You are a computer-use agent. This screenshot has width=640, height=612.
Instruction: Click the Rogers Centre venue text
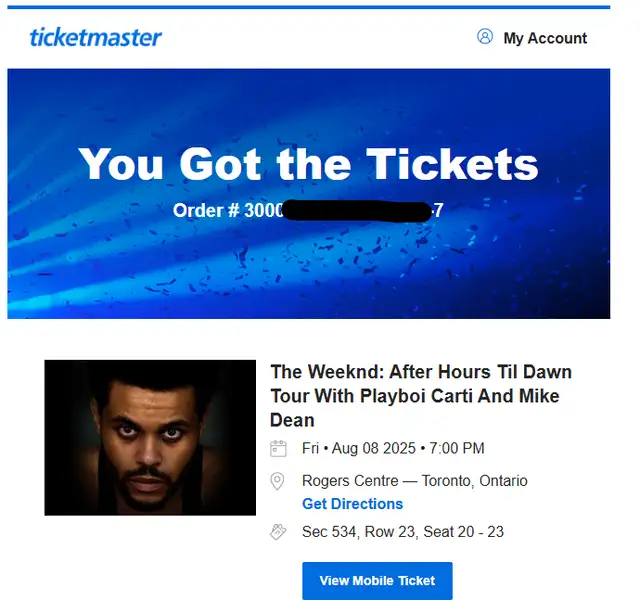click(x=350, y=481)
